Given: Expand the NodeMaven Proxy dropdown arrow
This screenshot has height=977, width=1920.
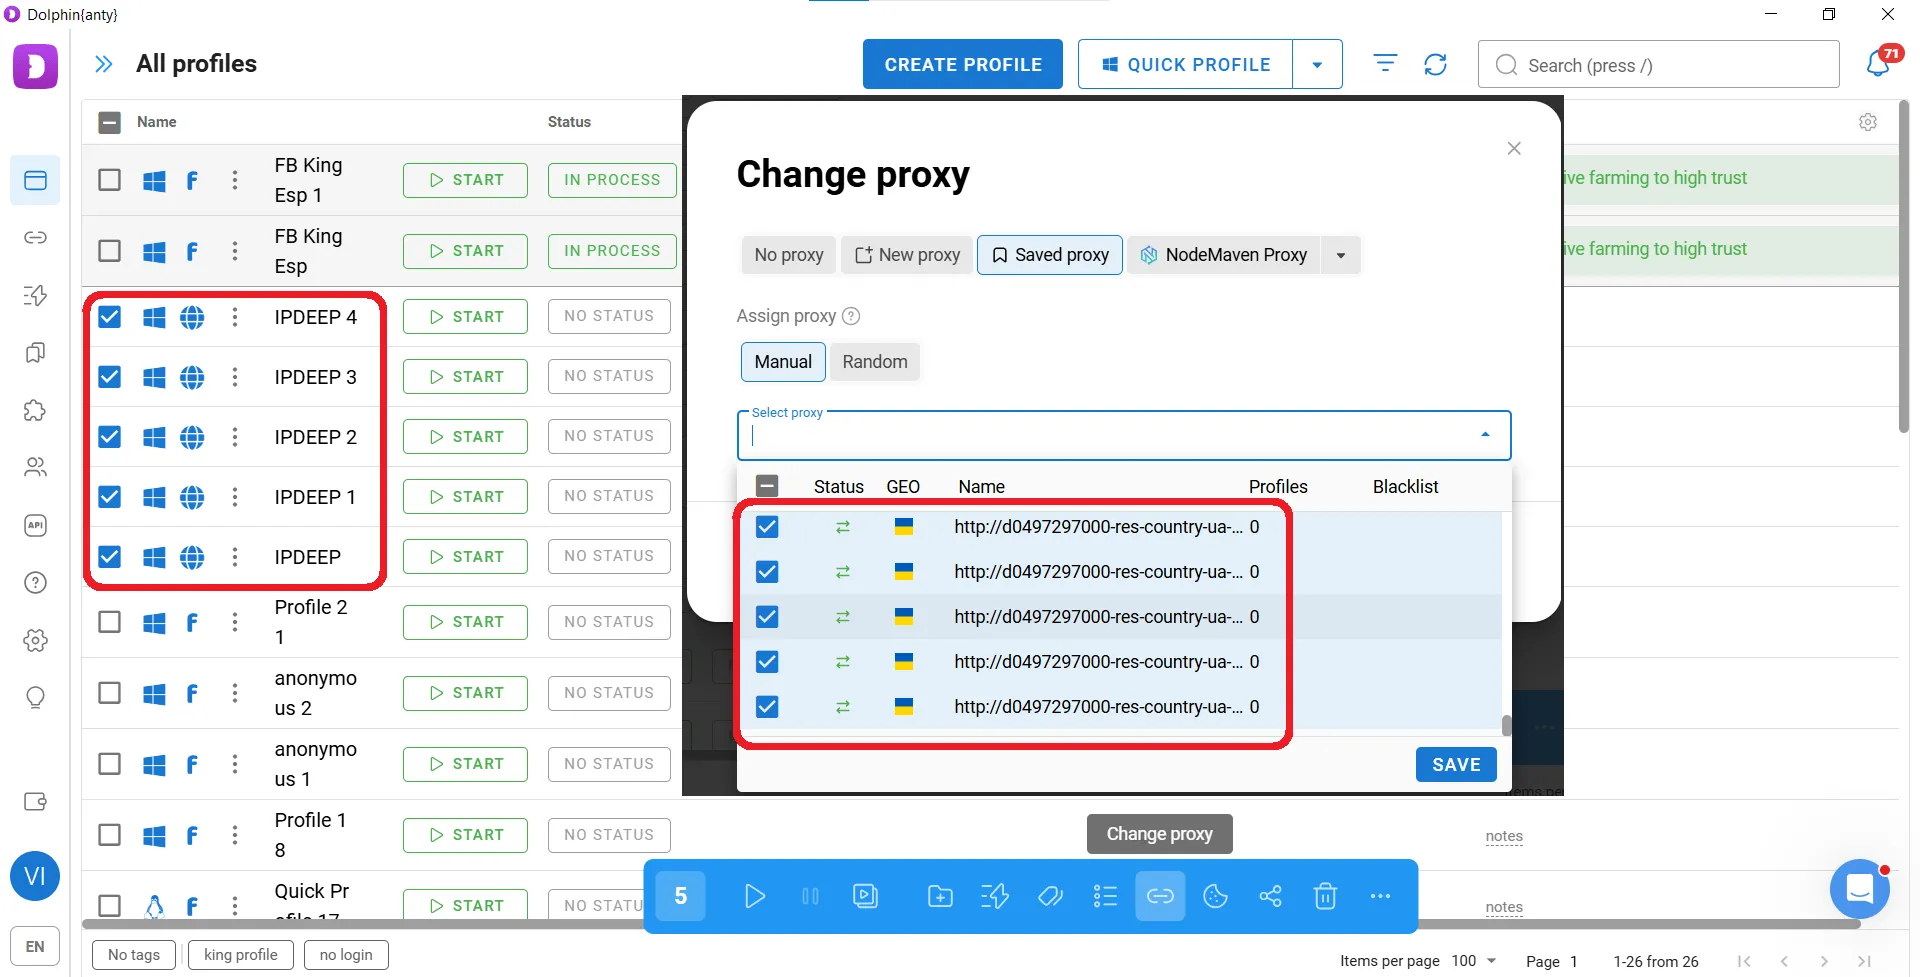Looking at the screenshot, I should click(1341, 255).
